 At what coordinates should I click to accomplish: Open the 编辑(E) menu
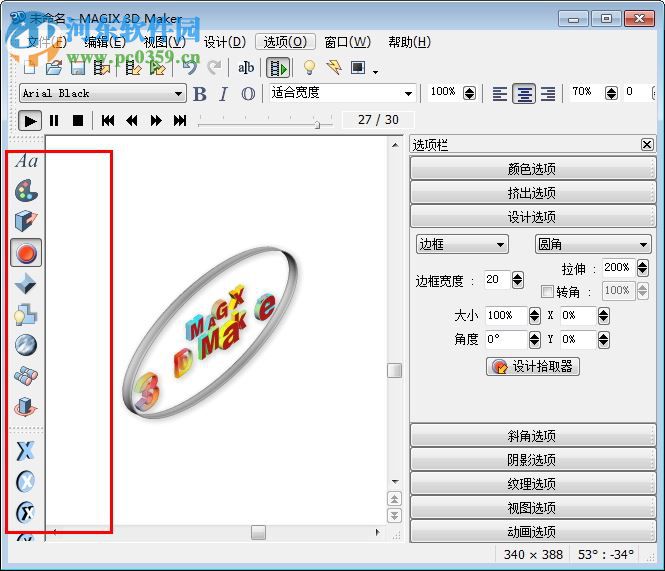tap(105, 42)
